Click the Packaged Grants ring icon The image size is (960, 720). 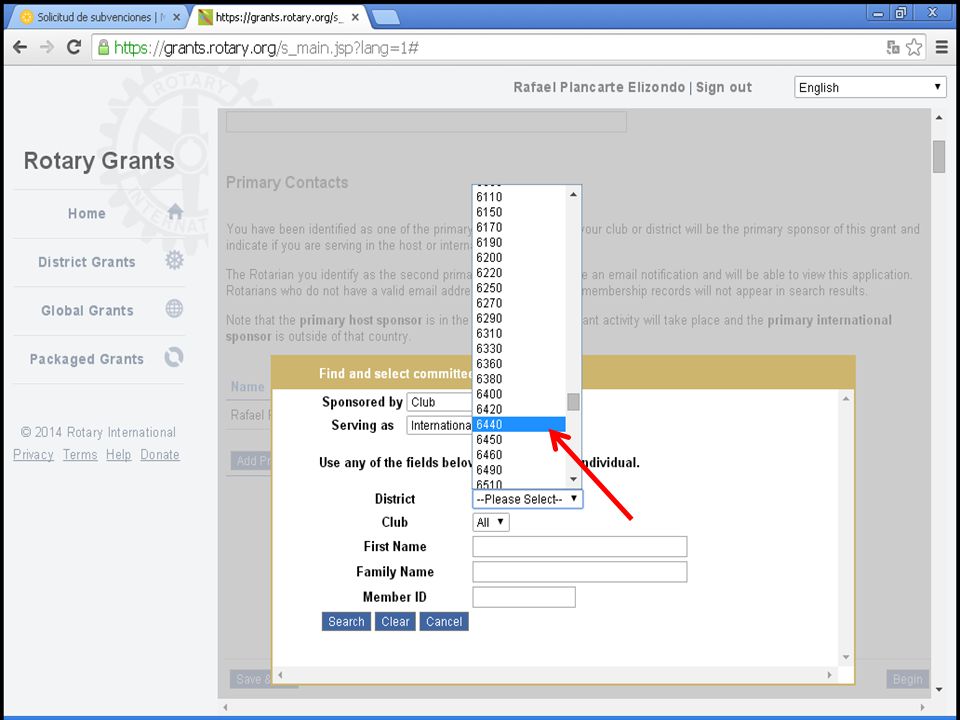[x=174, y=357]
